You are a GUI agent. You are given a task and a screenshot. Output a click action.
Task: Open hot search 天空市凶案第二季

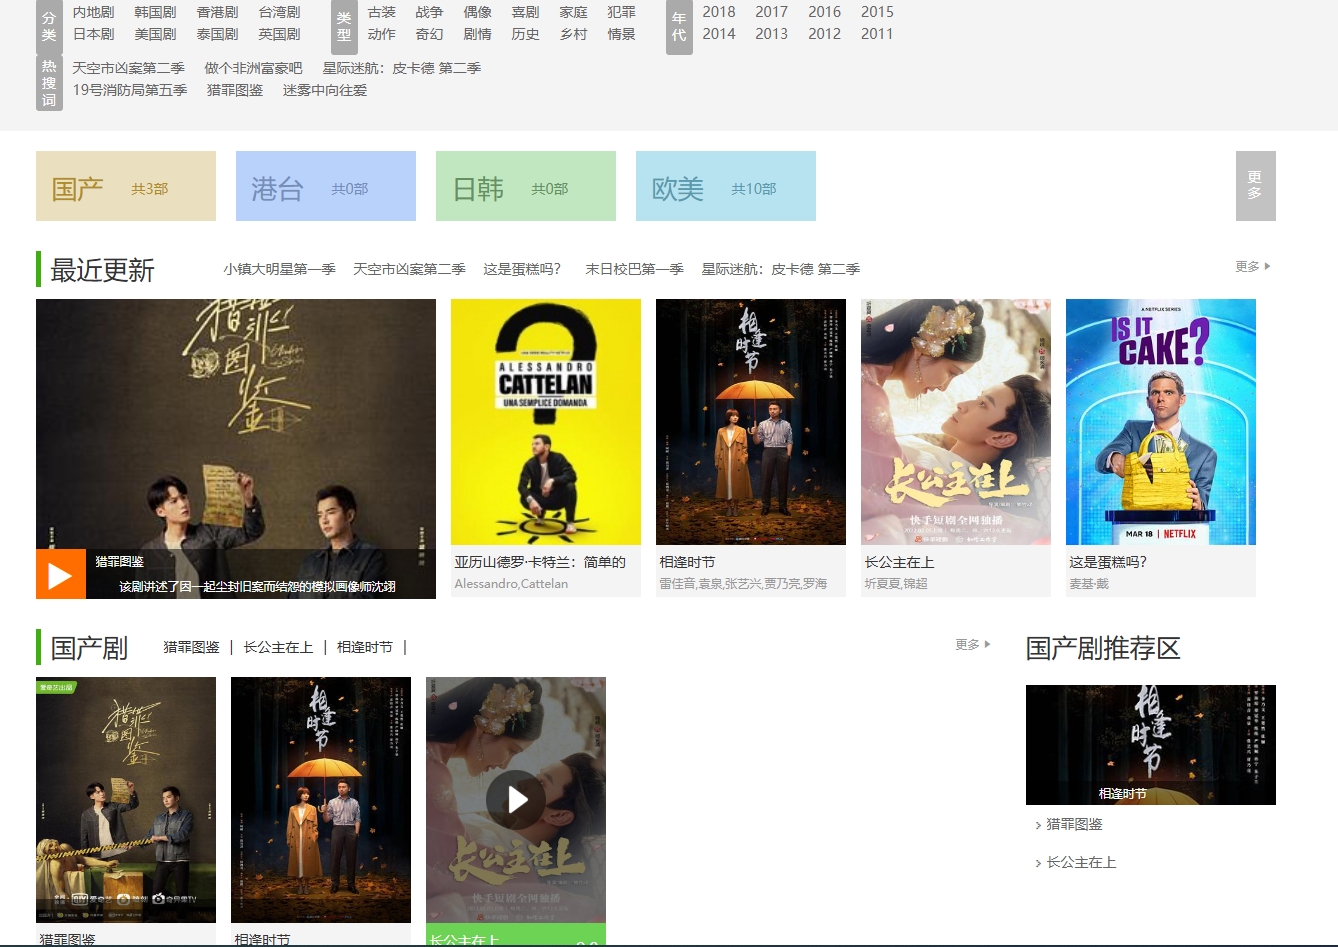[x=129, y=68]
